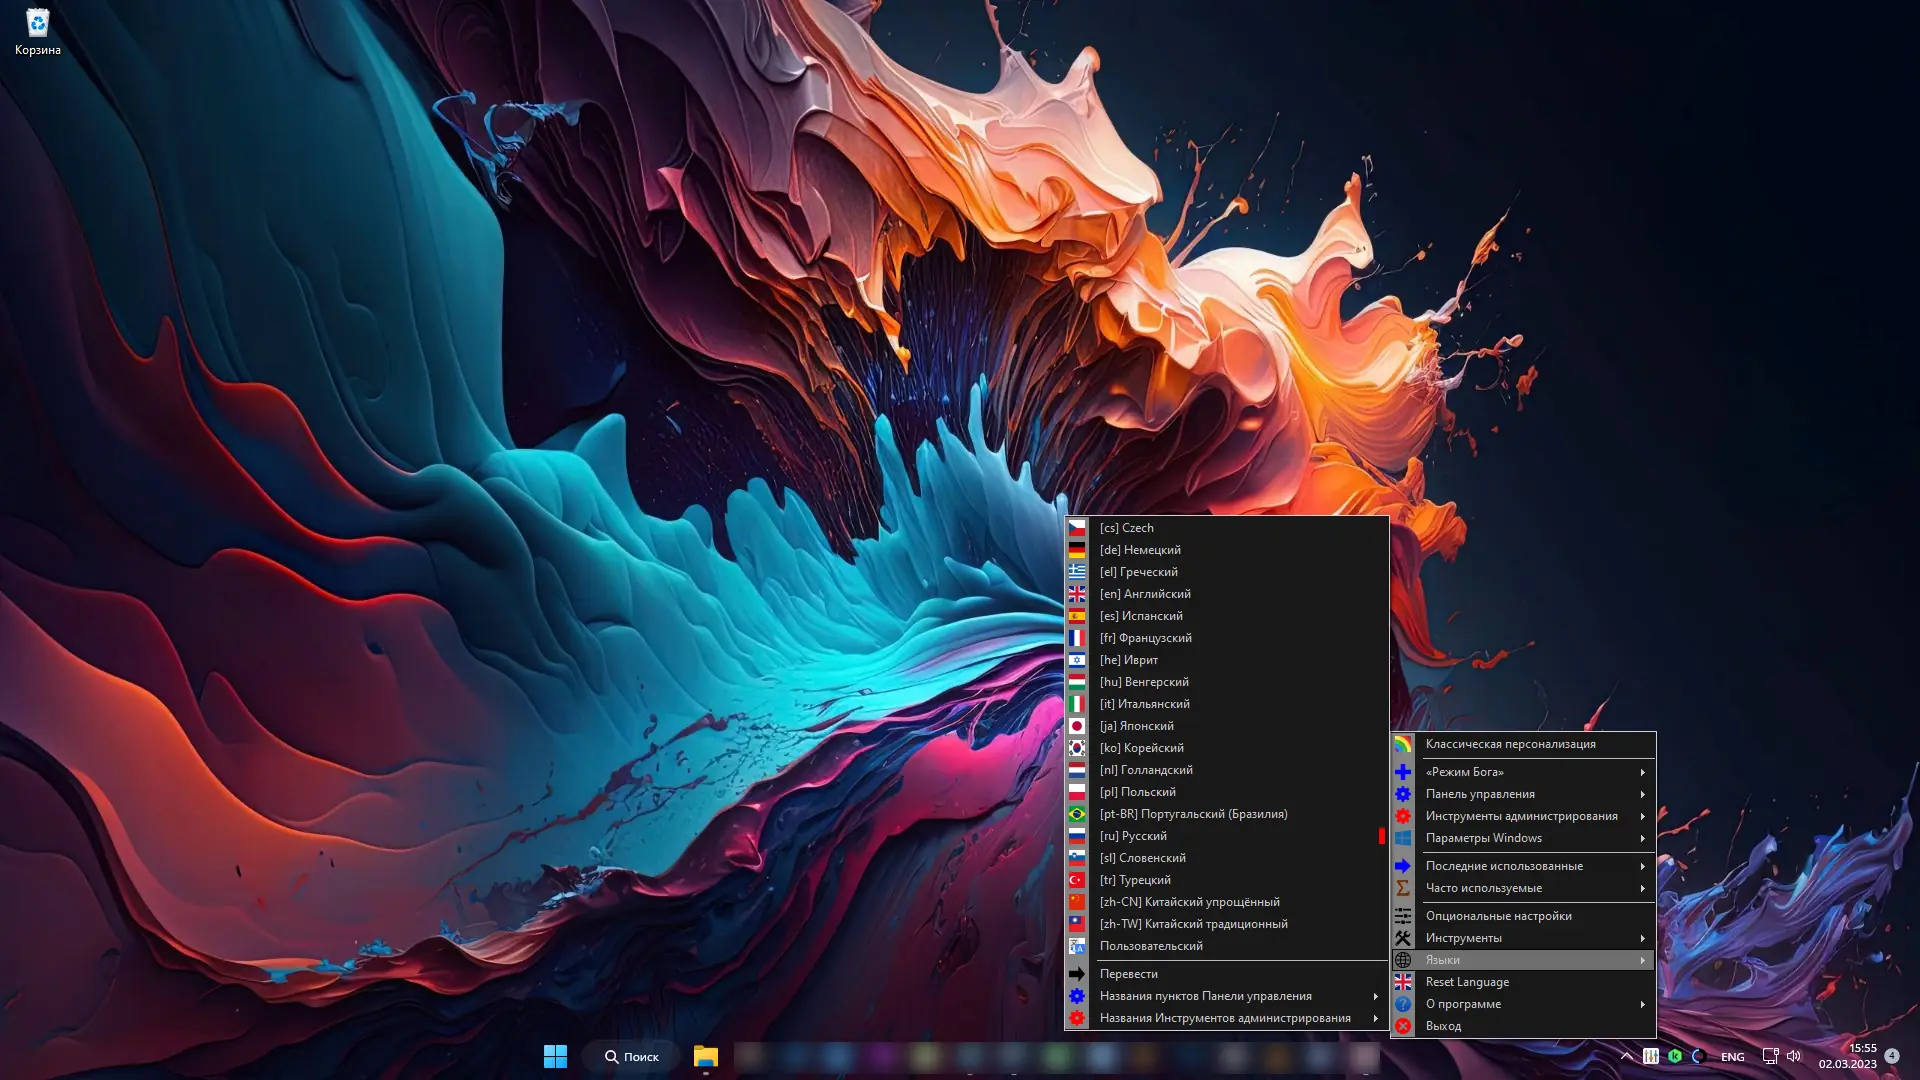
Task: Select the [ru] Русский language option
Action: point(1133,836)
